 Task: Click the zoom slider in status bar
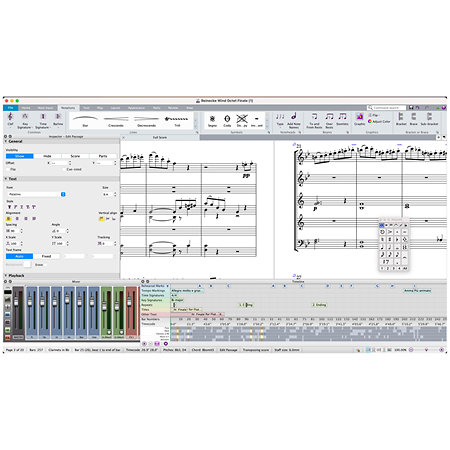click(426, 350)
